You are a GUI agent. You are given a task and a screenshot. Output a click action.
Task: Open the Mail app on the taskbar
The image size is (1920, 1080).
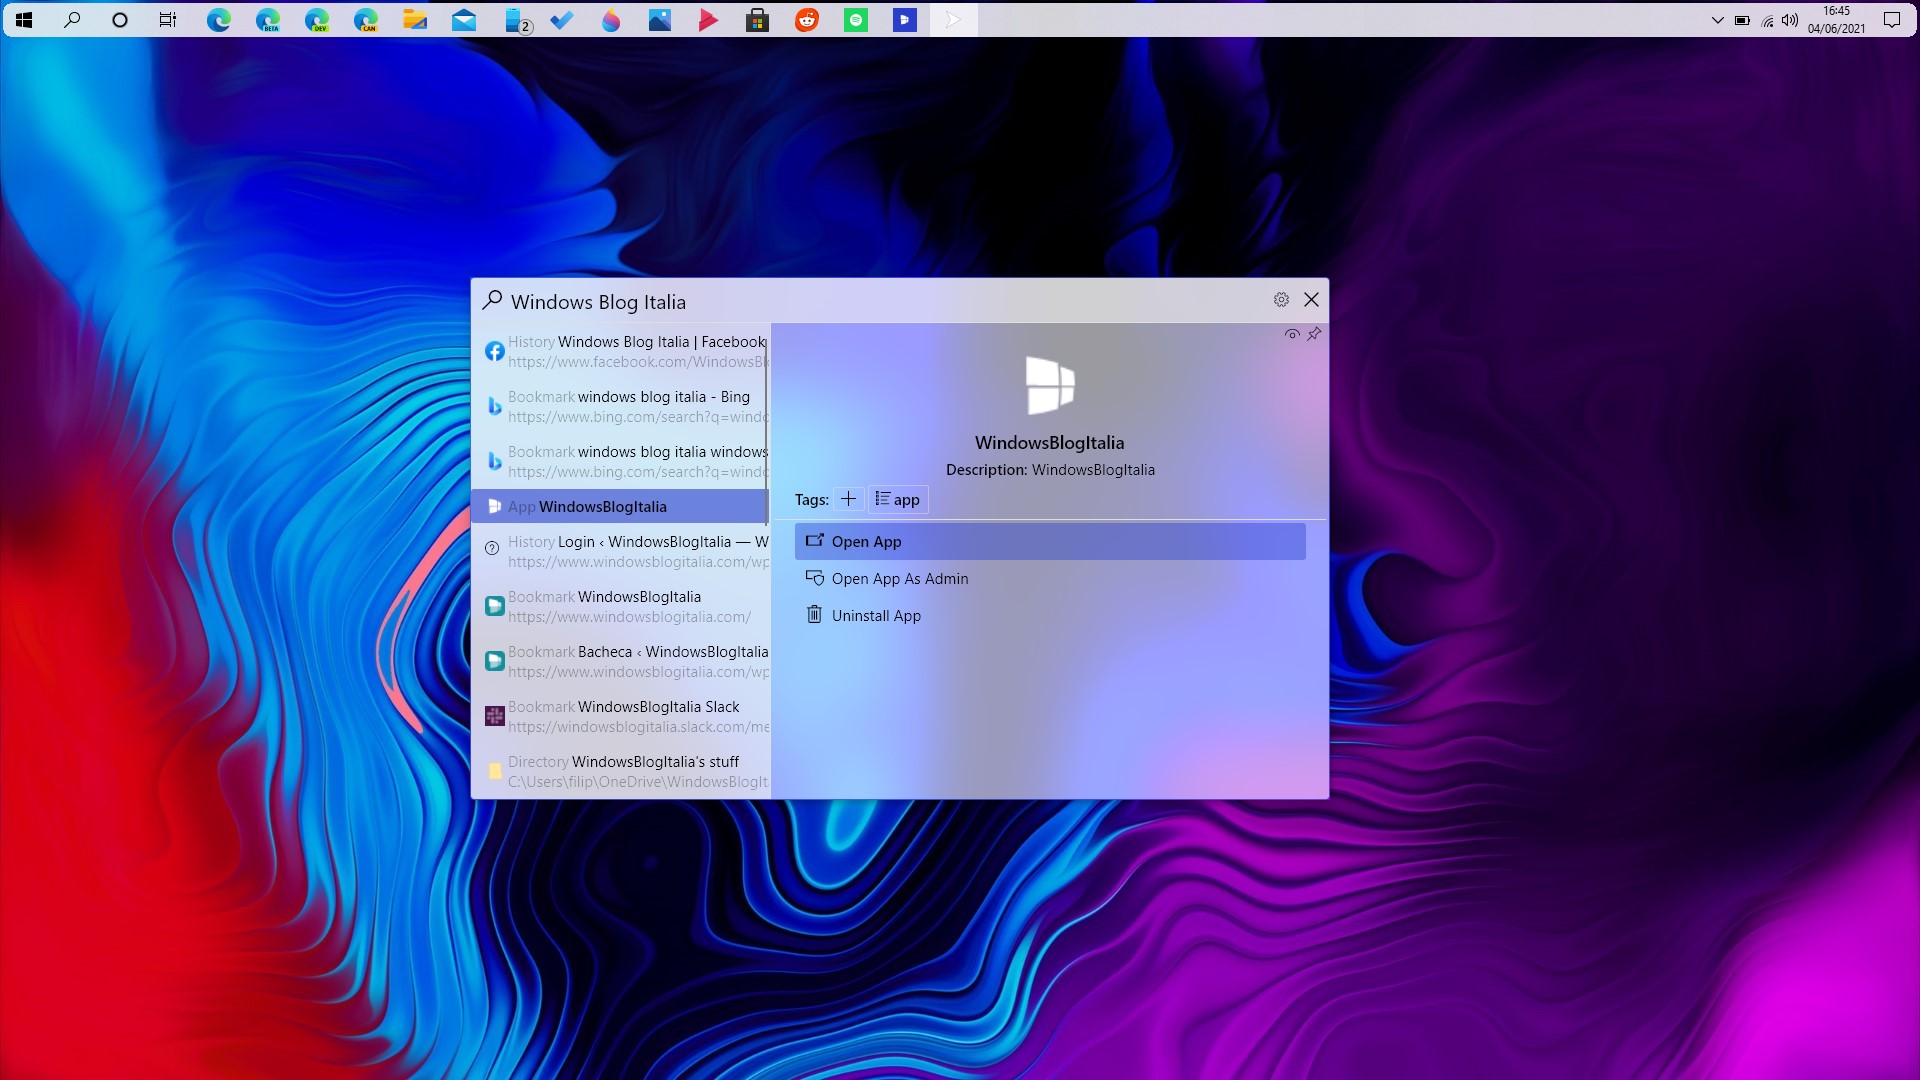point(463,19)
